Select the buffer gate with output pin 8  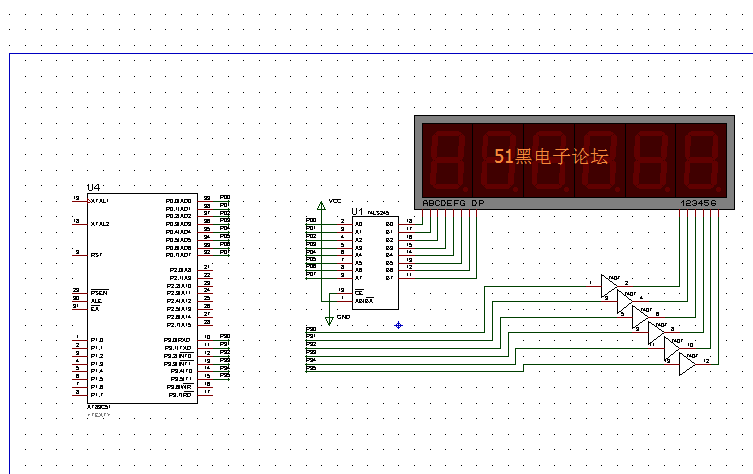(x=656, y=333)
